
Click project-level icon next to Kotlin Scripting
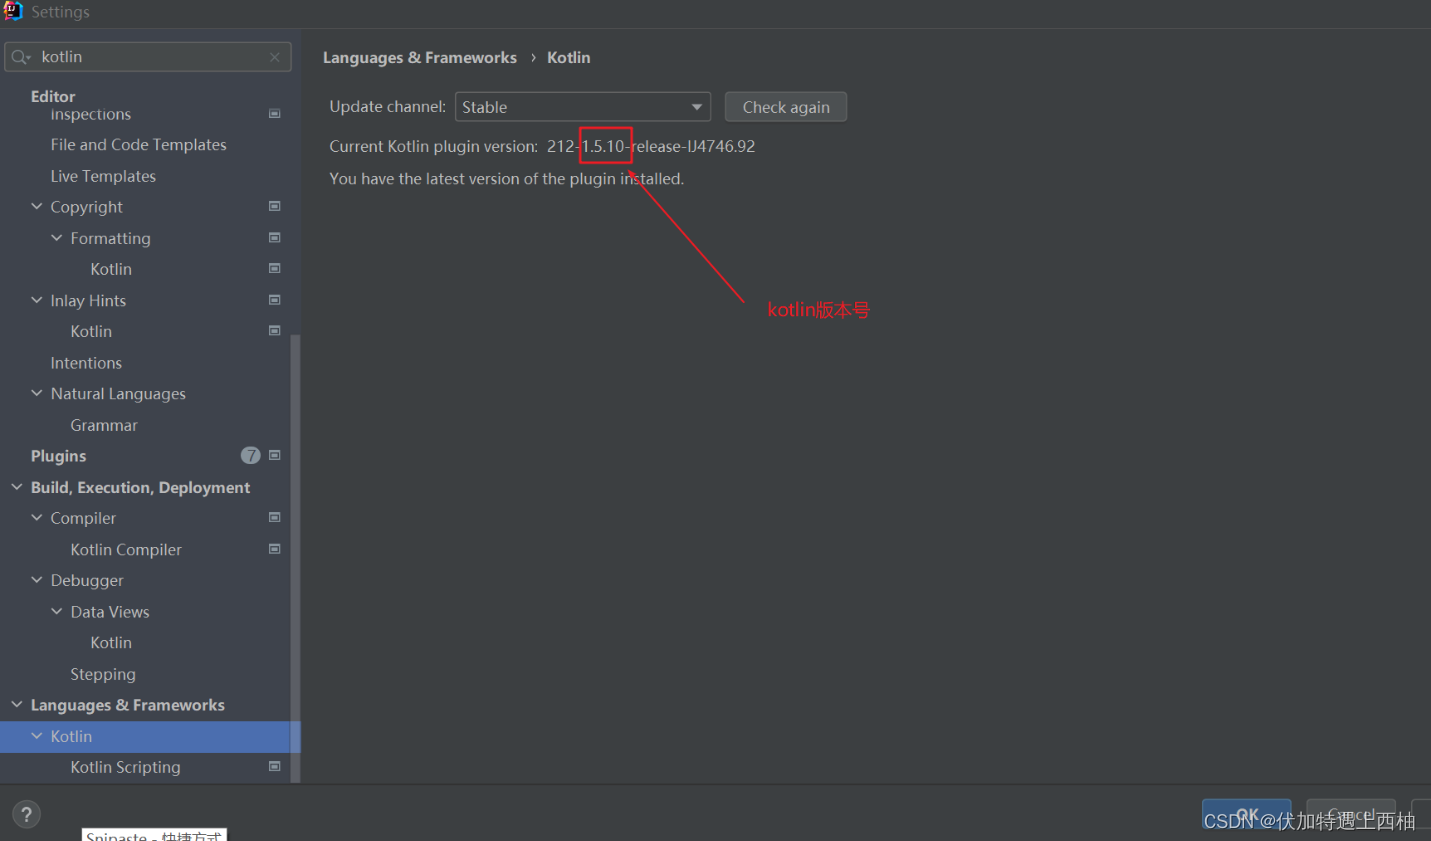coord(275,767)
